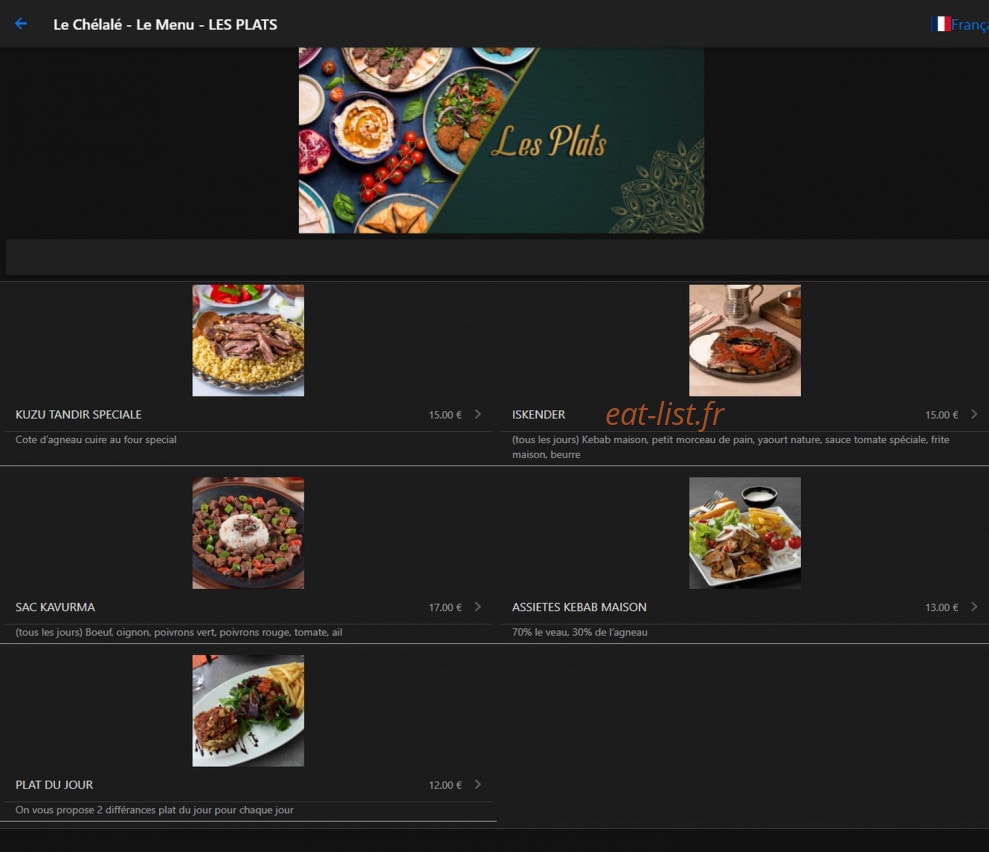The width and height of the screenshot is (989, 852).
Task: View the Sac Kavurma dish image
Action: [248, 533]
